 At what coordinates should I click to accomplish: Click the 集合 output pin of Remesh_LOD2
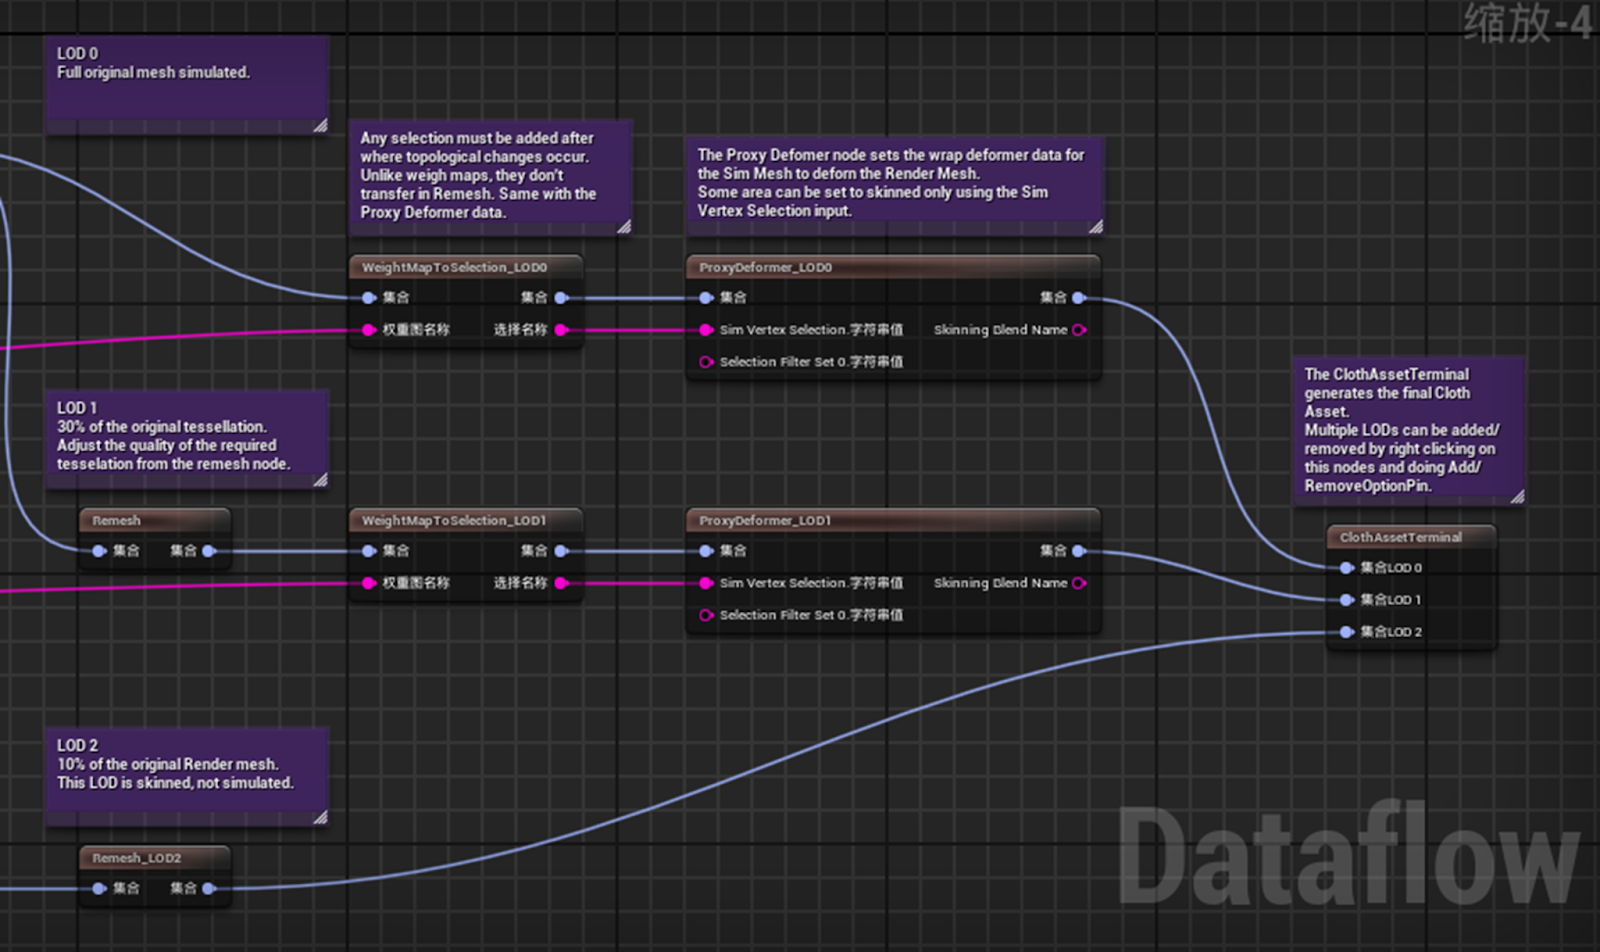tap(208, 888)
